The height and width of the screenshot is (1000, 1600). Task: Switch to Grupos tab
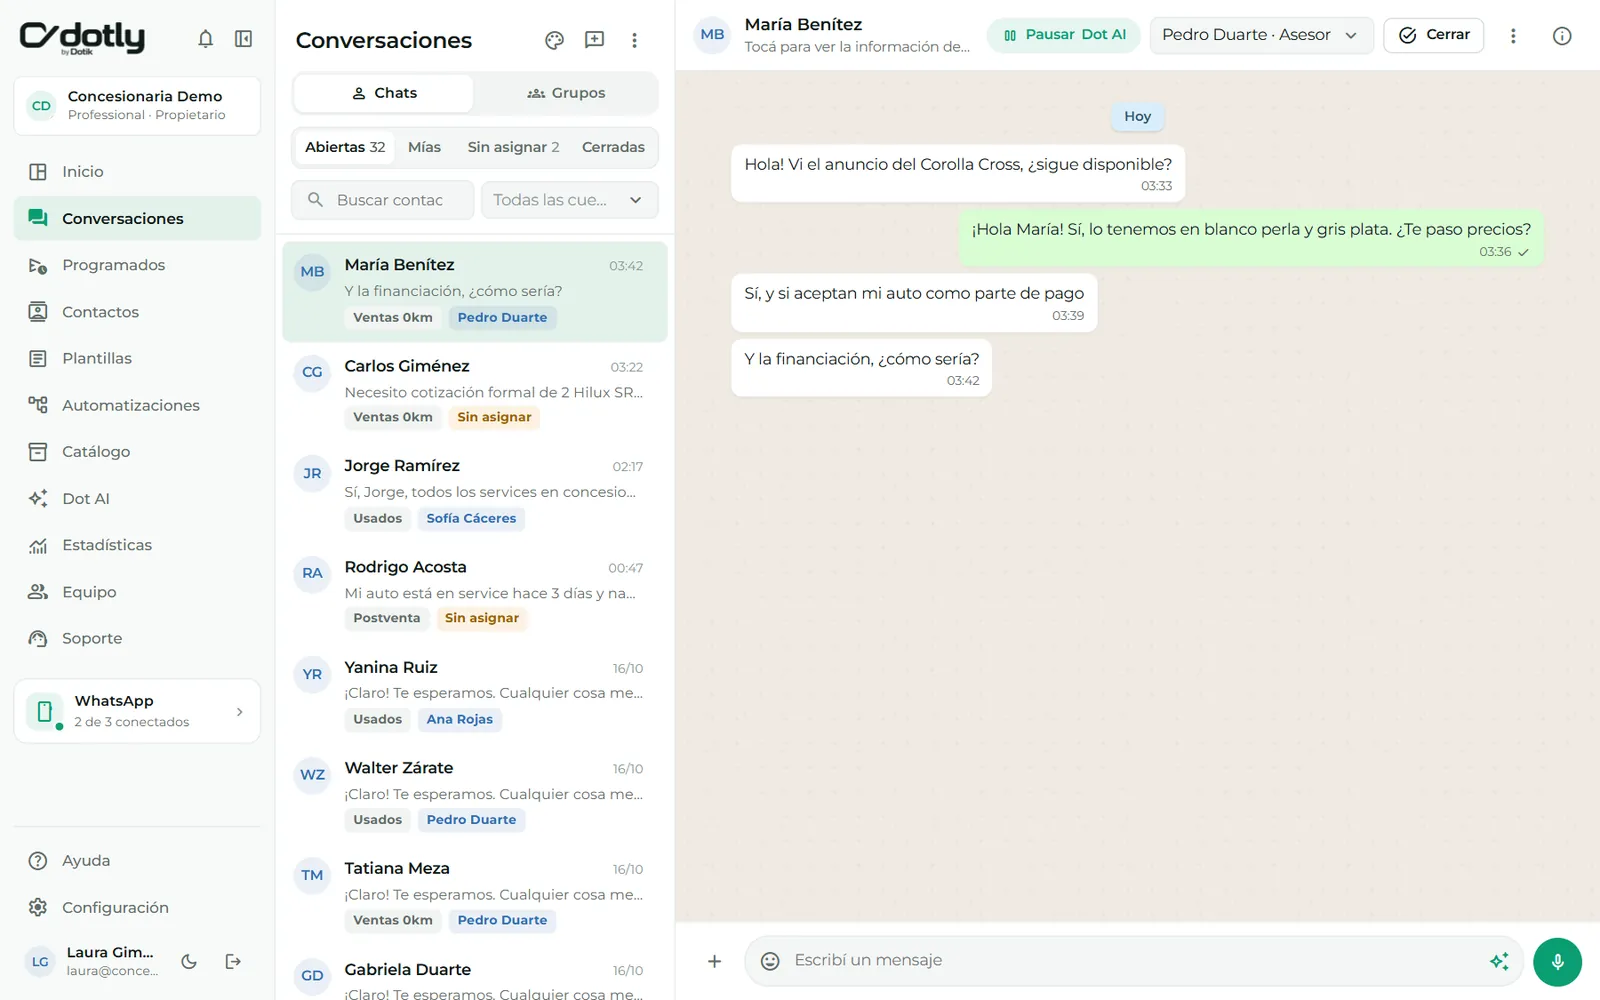click(x=566, y=93)
